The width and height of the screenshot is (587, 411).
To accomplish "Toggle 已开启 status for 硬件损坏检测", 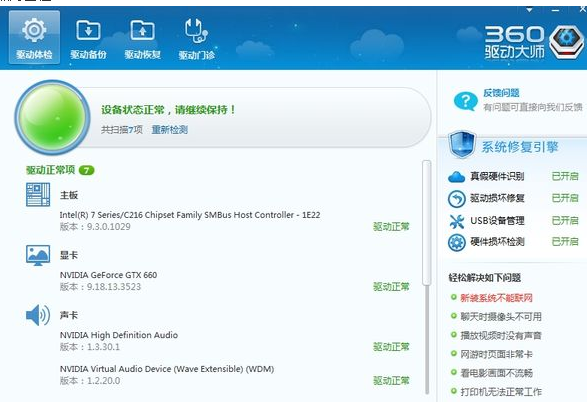I will [565, 242].
